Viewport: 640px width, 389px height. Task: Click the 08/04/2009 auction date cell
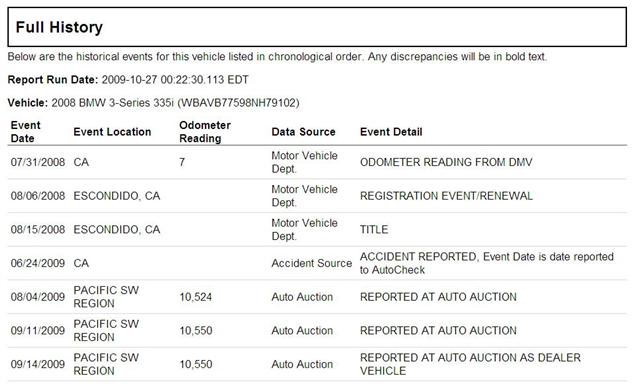pyautogui.click(x=38, y=297)
